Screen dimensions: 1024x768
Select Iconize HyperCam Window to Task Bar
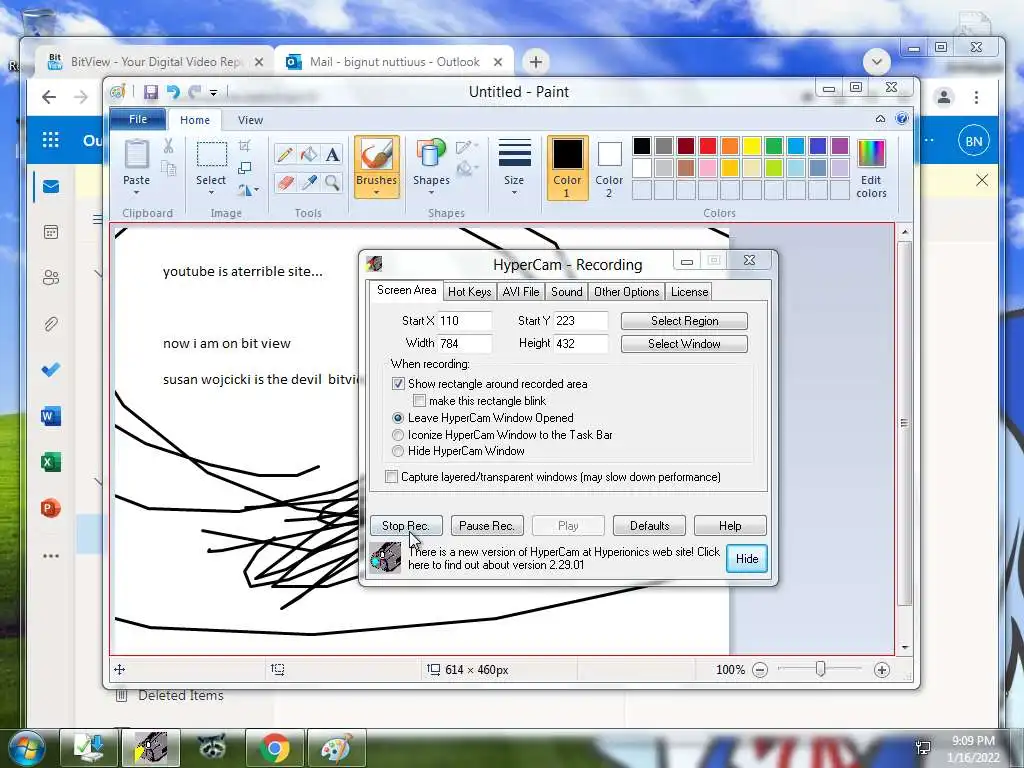(x=398, y=435)
